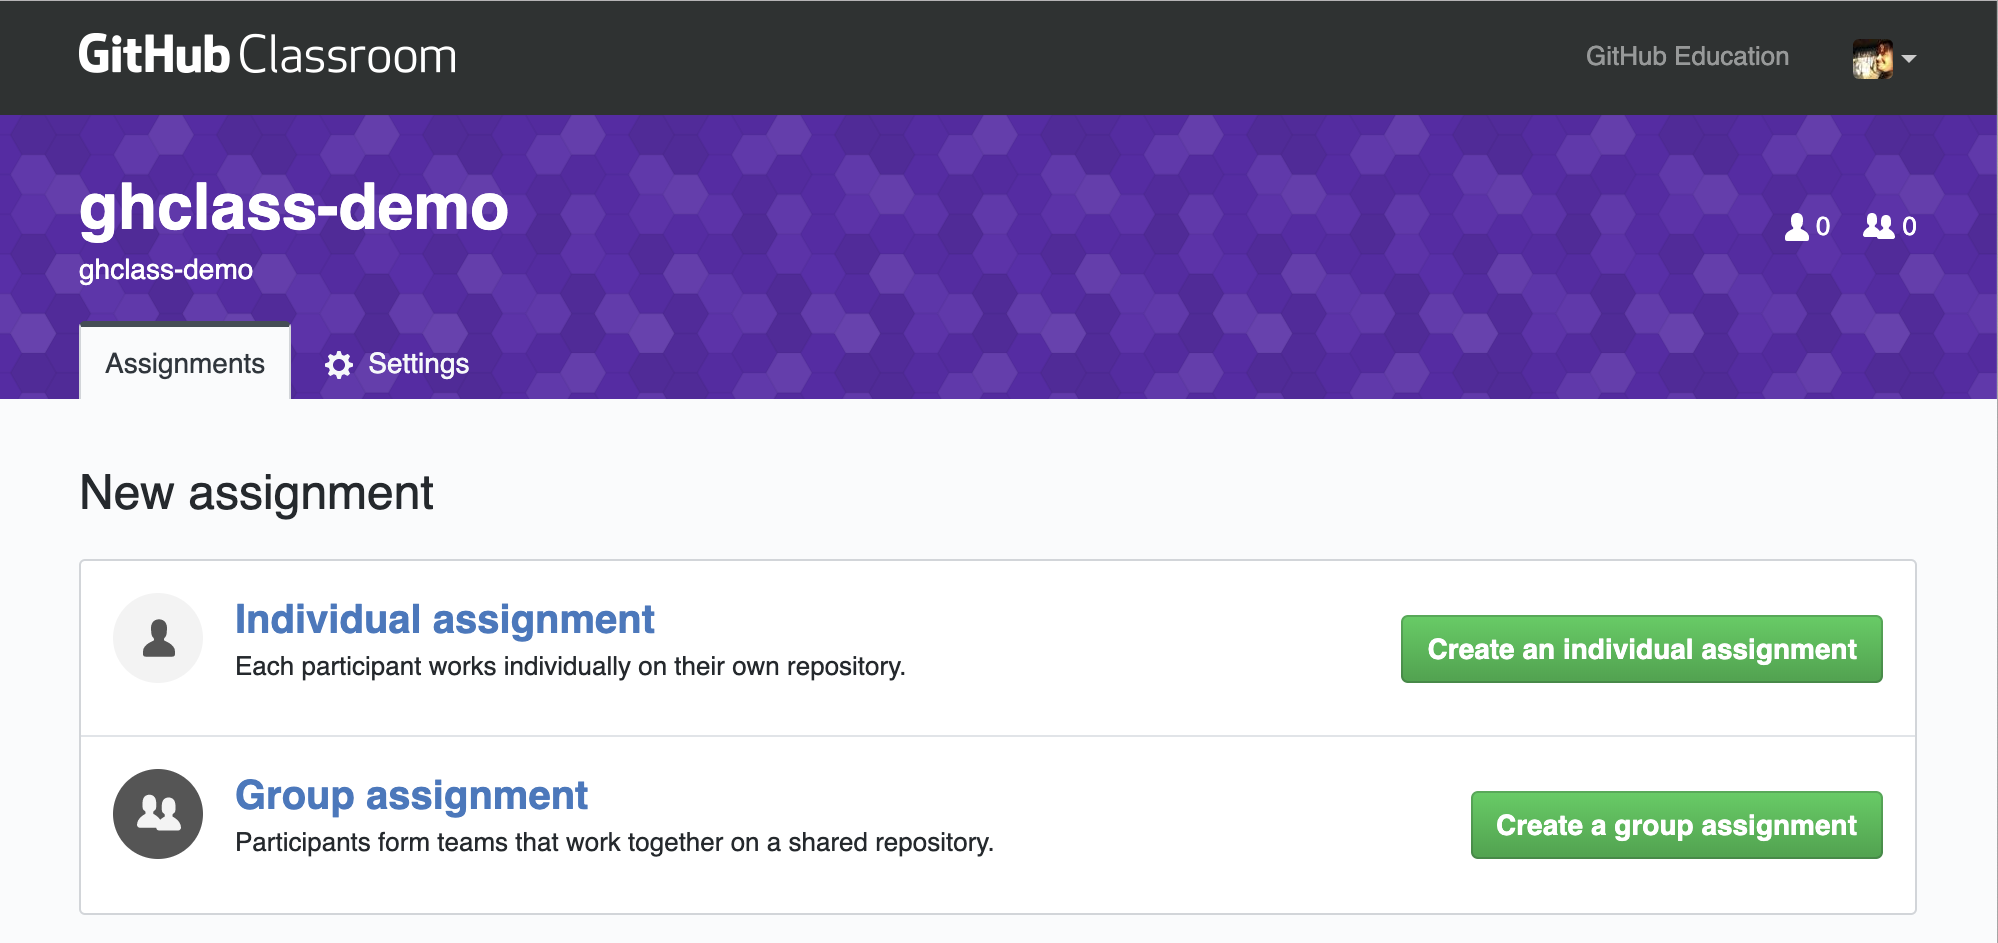Image resolution: width=1998 pixels, height=943 pixels.
Task: Open the account dropdown caret
Action: [1909, 59]
